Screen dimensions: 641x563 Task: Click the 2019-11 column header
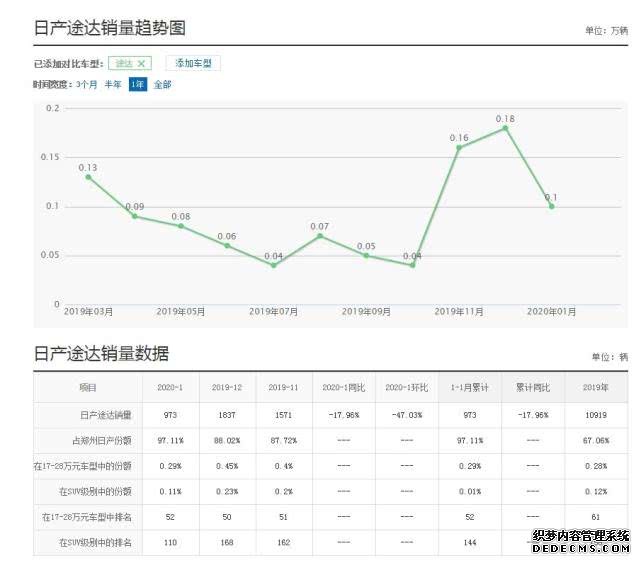coord(283,387)
